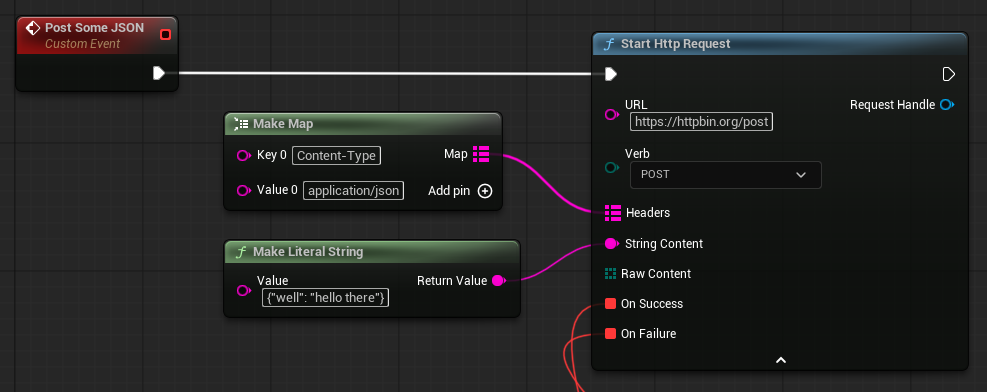Click the Request Handle label
The height and width of the screenshot is (392, 987).
(893, 105)
